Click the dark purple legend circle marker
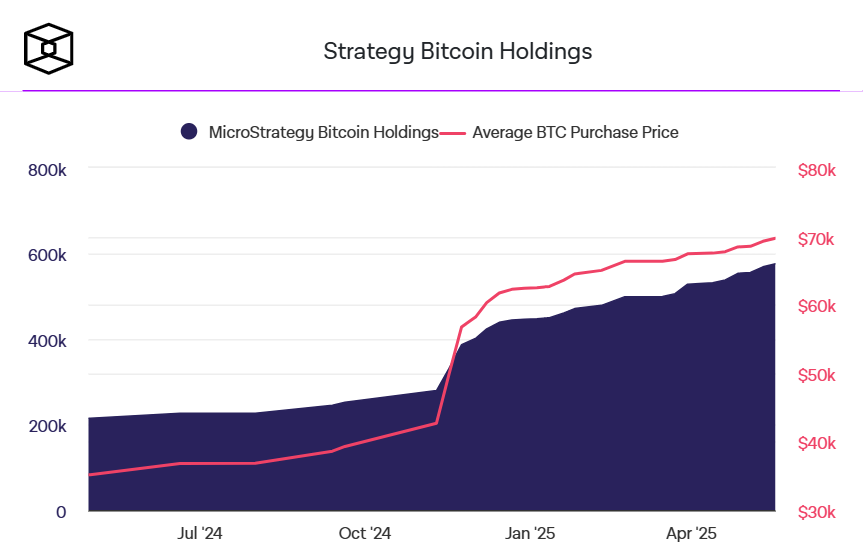The height and width of the screenshot is (547, 863). pyautogui.click(x=188, y=132)
